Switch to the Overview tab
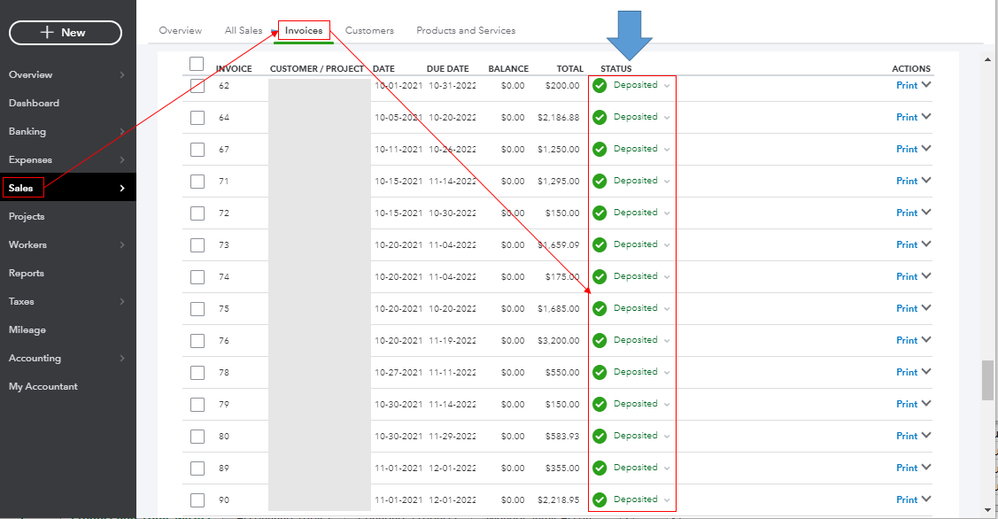 point(180,31)
